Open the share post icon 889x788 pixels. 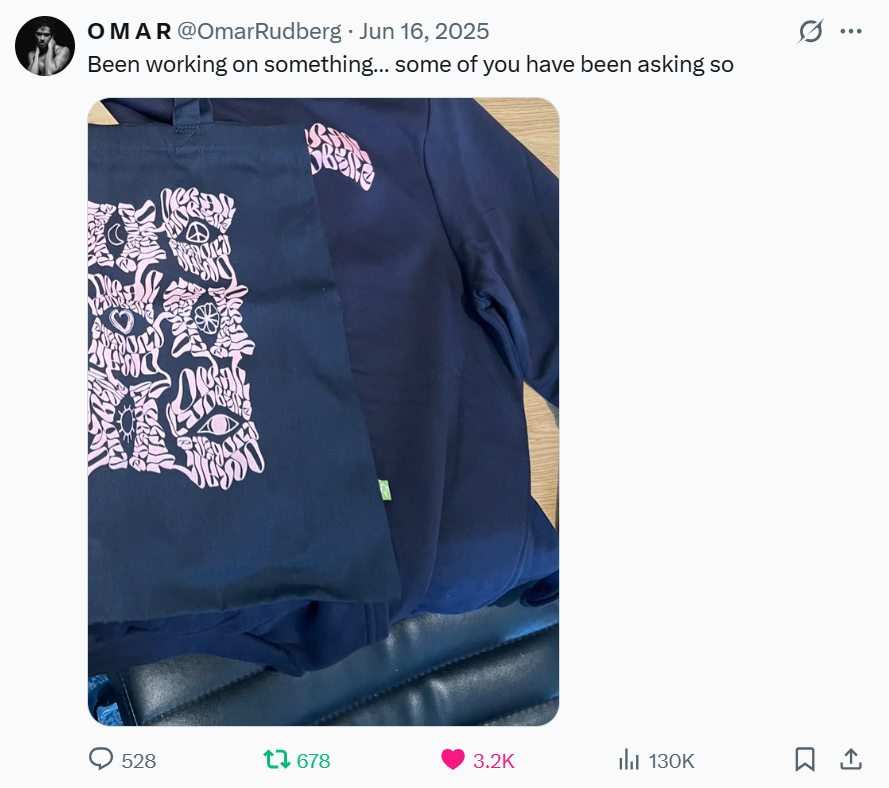click(851, 759)
